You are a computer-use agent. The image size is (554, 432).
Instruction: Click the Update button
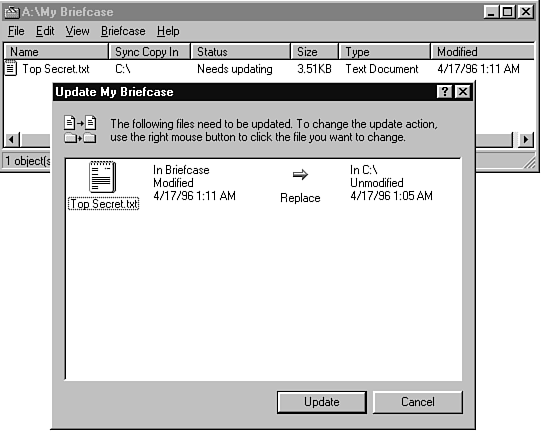(322, 402)
